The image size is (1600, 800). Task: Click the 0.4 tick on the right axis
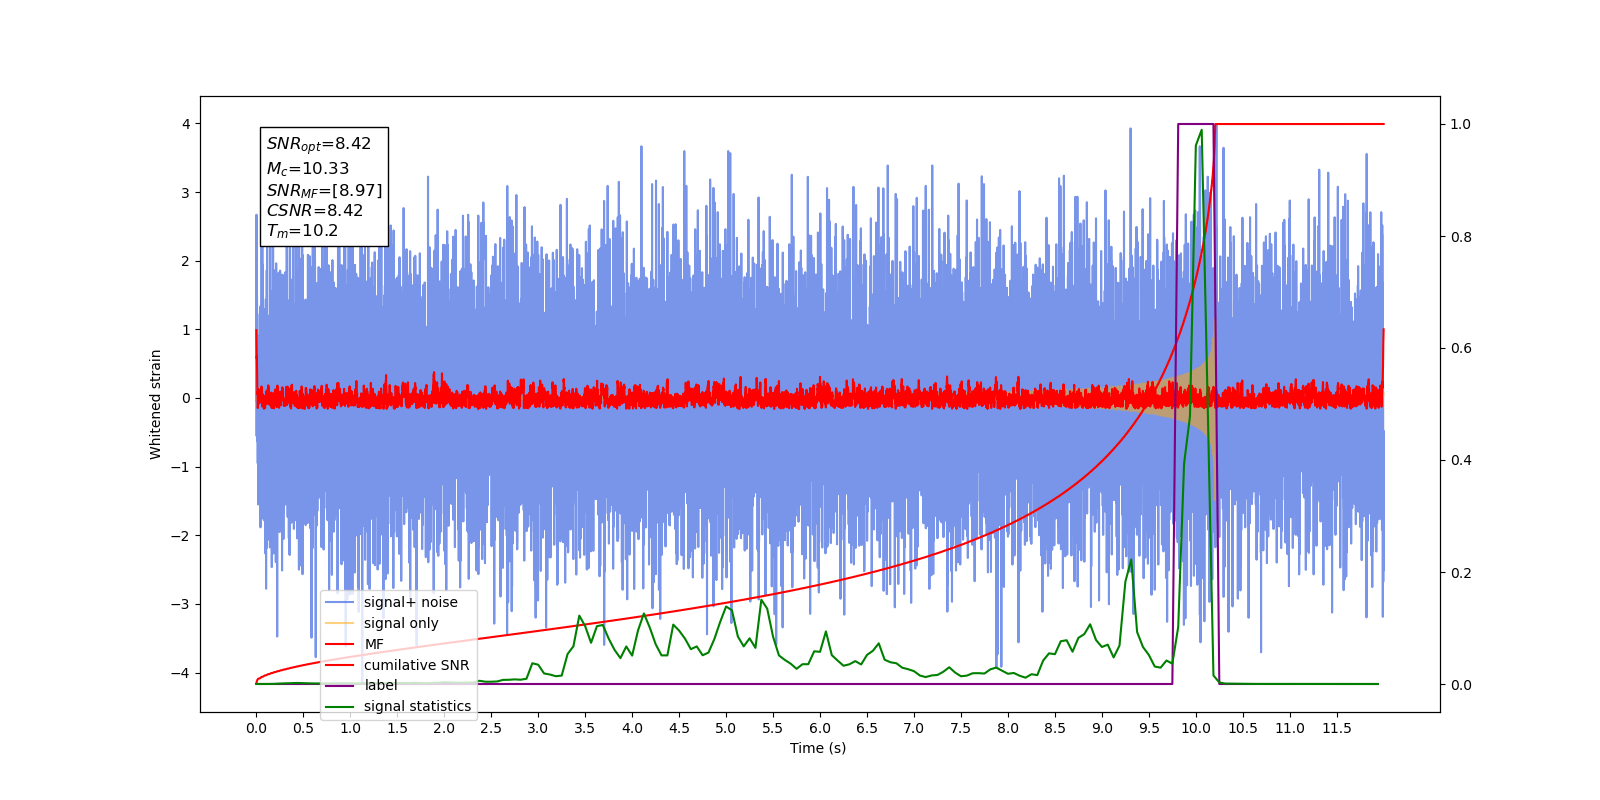pyautogui.click(x=1461, y=461)
